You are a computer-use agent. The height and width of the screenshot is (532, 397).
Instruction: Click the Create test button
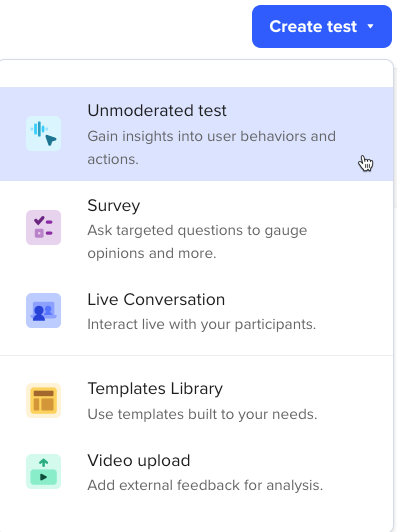tap(322, 26)
